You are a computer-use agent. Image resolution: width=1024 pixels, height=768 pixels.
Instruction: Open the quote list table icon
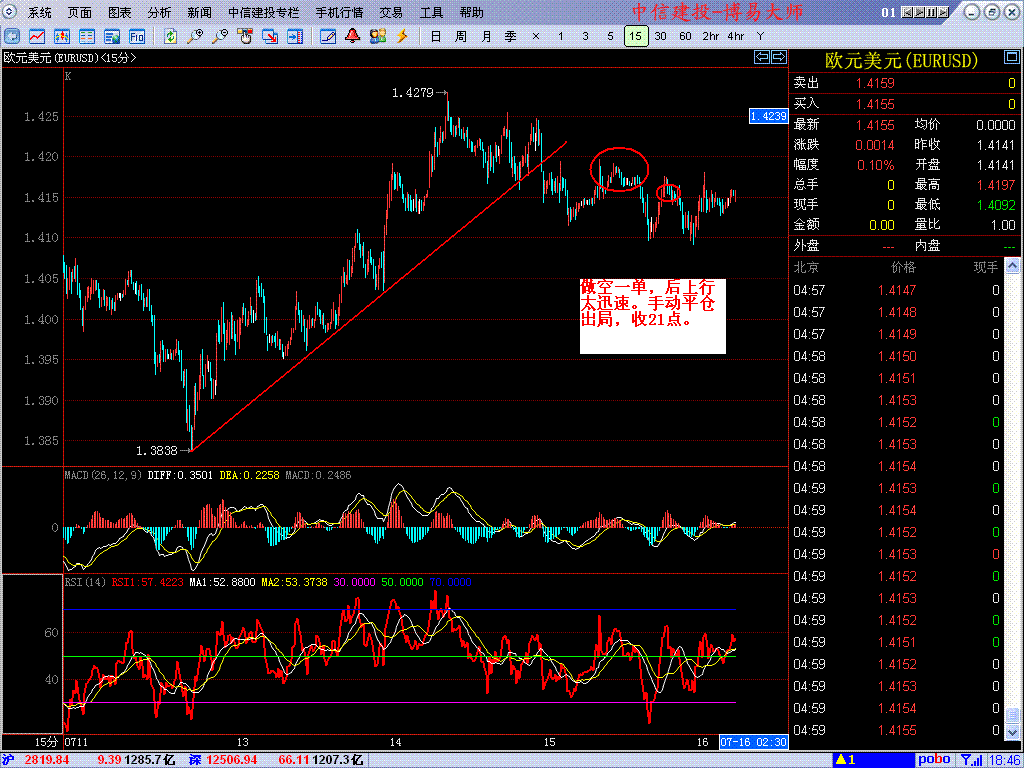[x=86, y=36]
